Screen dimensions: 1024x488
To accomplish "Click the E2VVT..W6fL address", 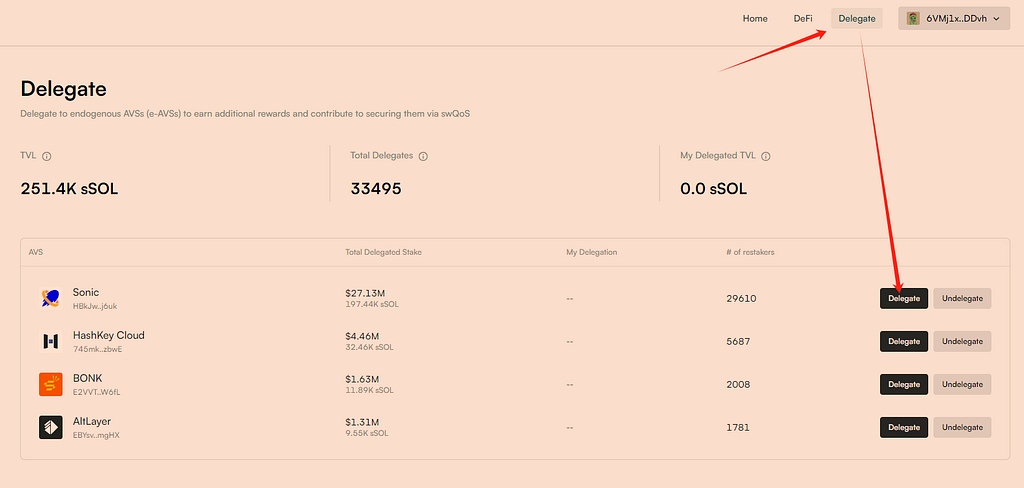I will (97, 392).
